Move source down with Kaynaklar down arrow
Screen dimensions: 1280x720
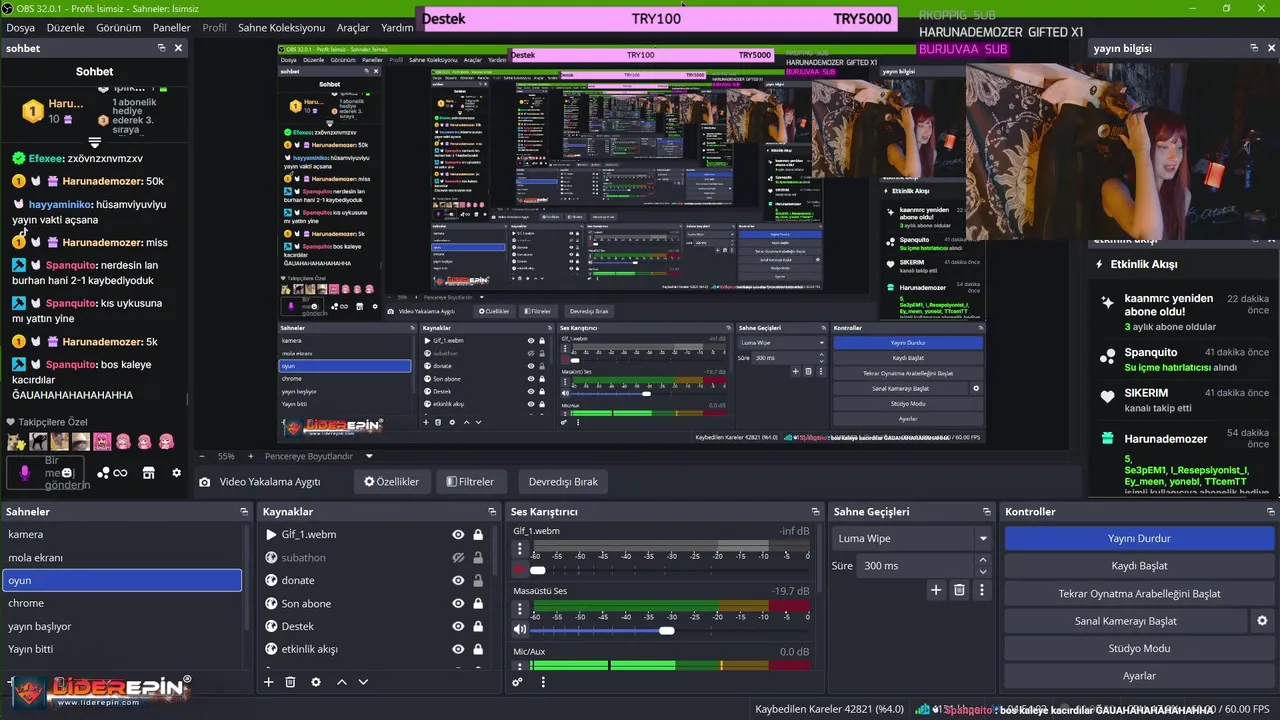[363, 682]
